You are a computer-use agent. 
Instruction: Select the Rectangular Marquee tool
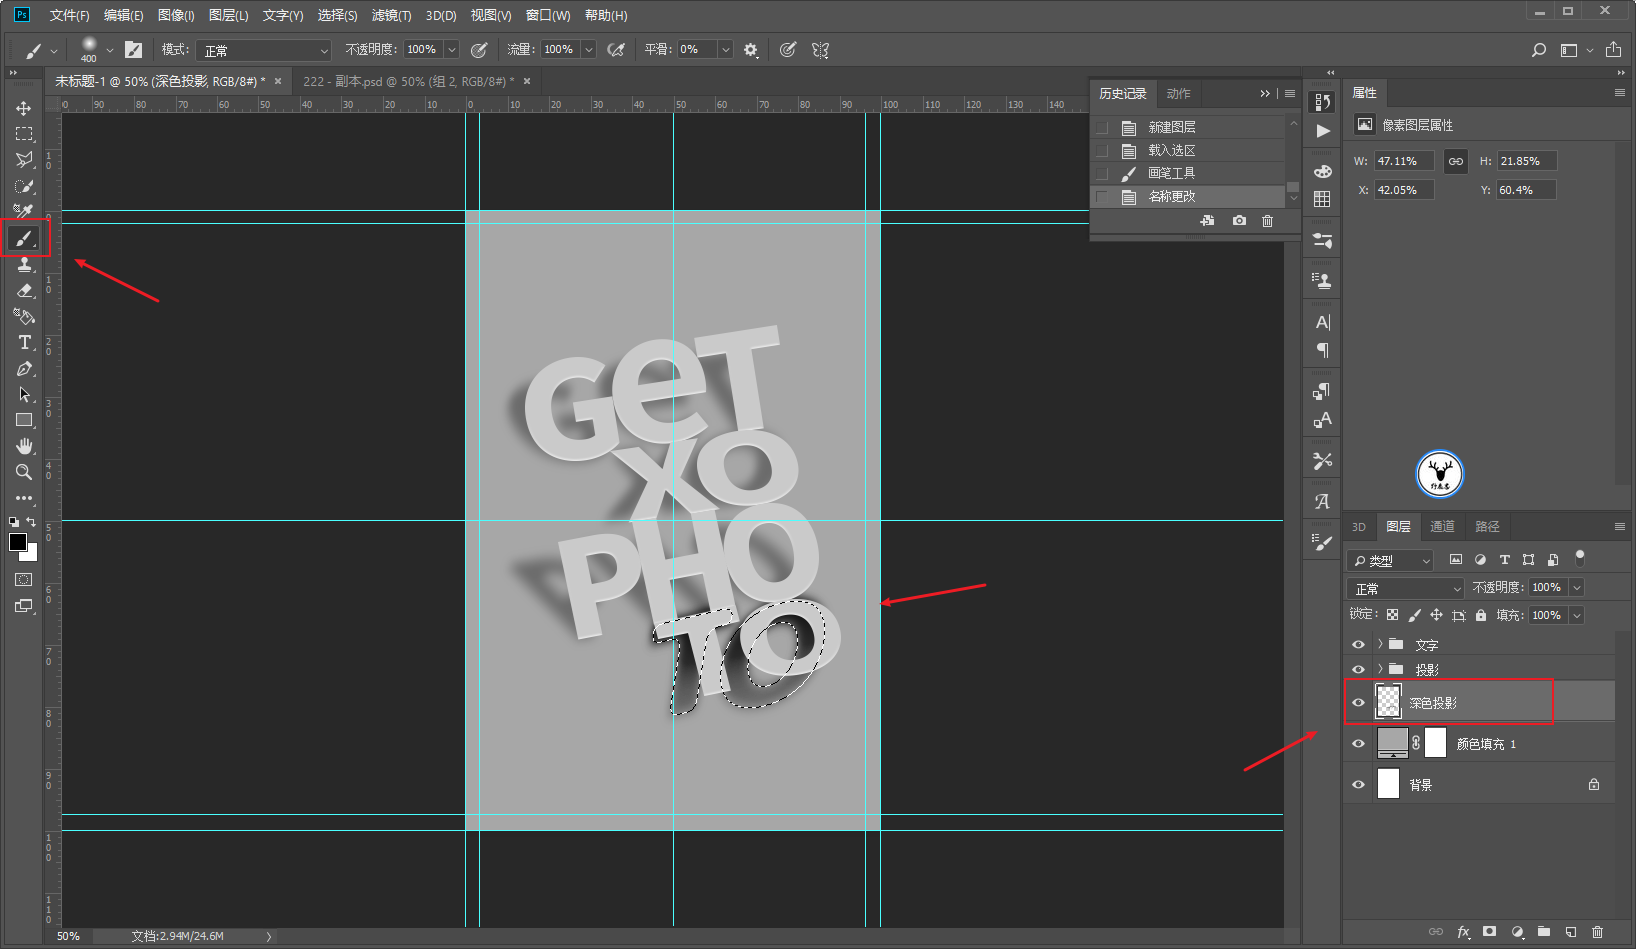24,134
